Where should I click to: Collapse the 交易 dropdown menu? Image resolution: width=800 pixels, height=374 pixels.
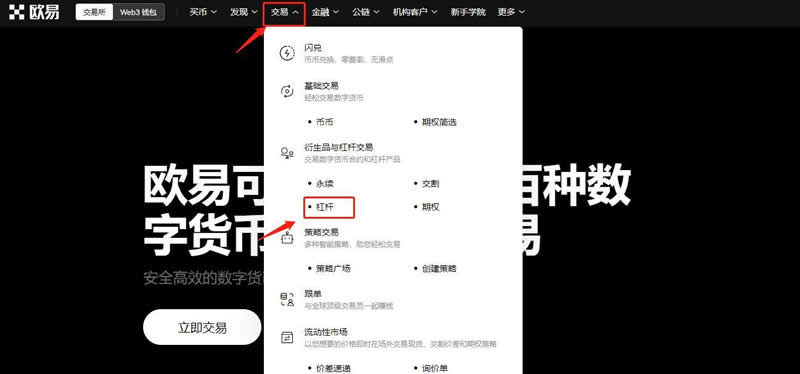click(x=284, y=12)
